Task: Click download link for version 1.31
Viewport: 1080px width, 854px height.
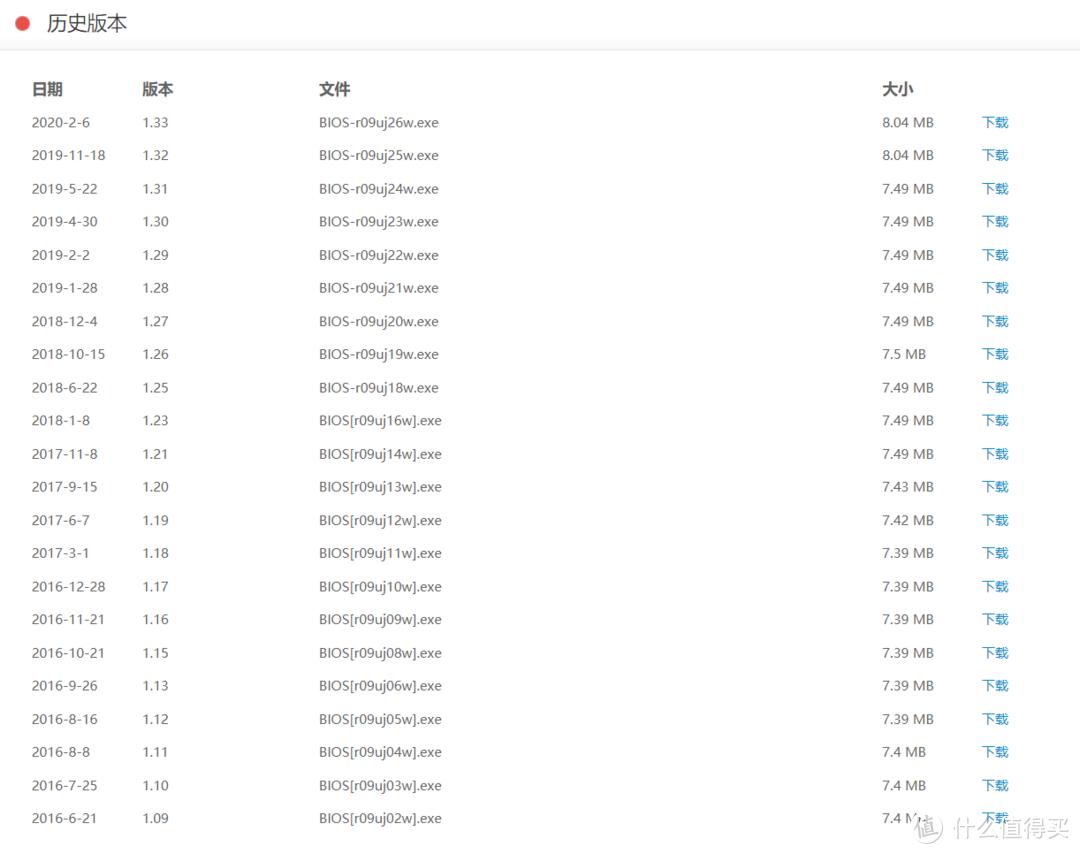Action: coord(995,189)
